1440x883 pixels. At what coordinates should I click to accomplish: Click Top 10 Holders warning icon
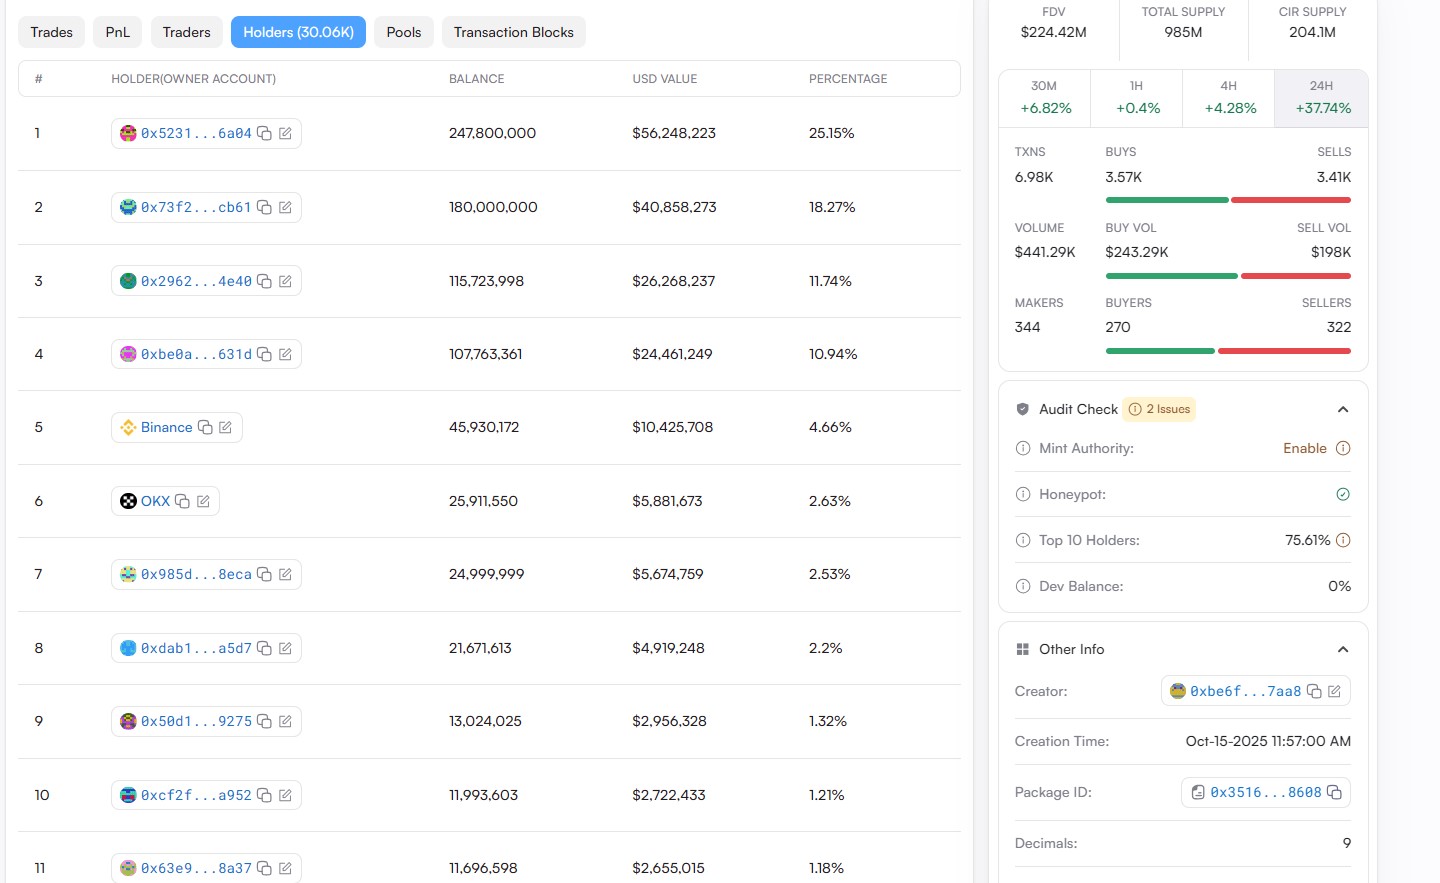click(x=1343, y=540)
